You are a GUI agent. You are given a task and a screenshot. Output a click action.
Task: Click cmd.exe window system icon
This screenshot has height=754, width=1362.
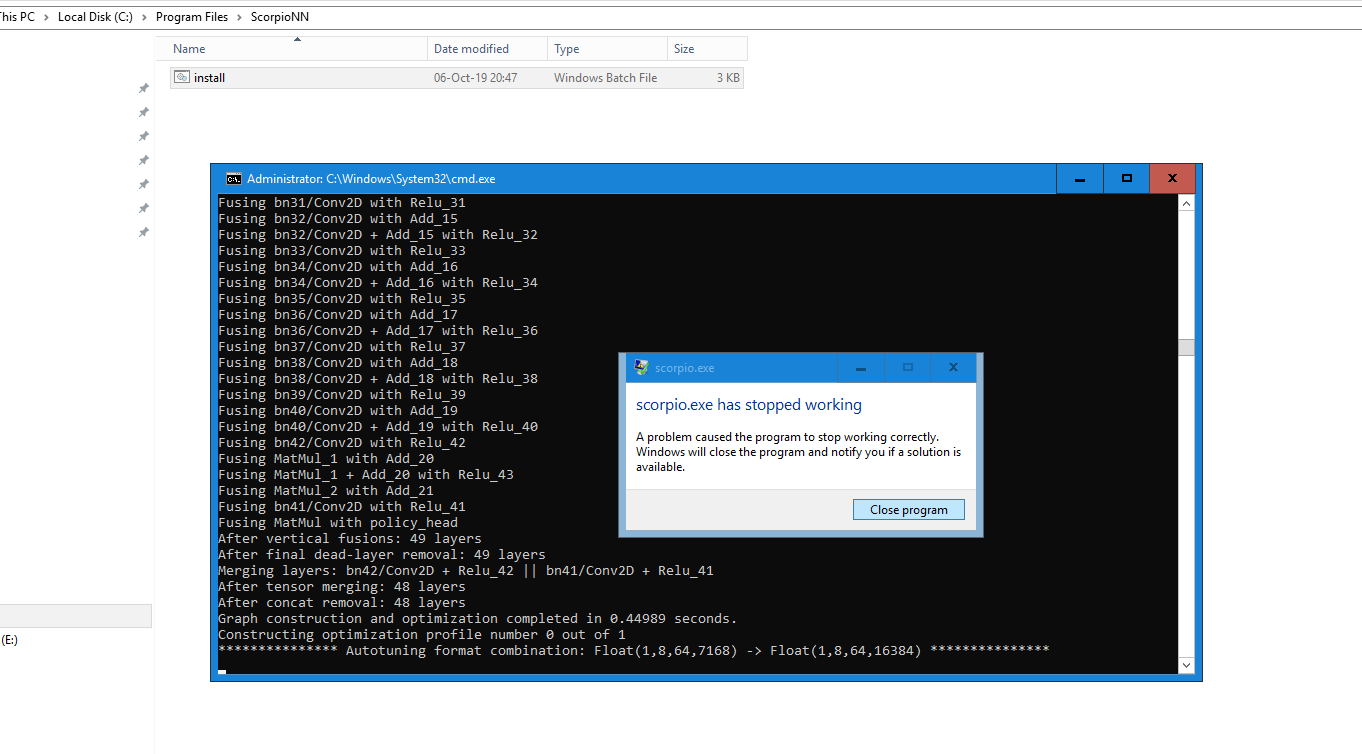[233, 179]
